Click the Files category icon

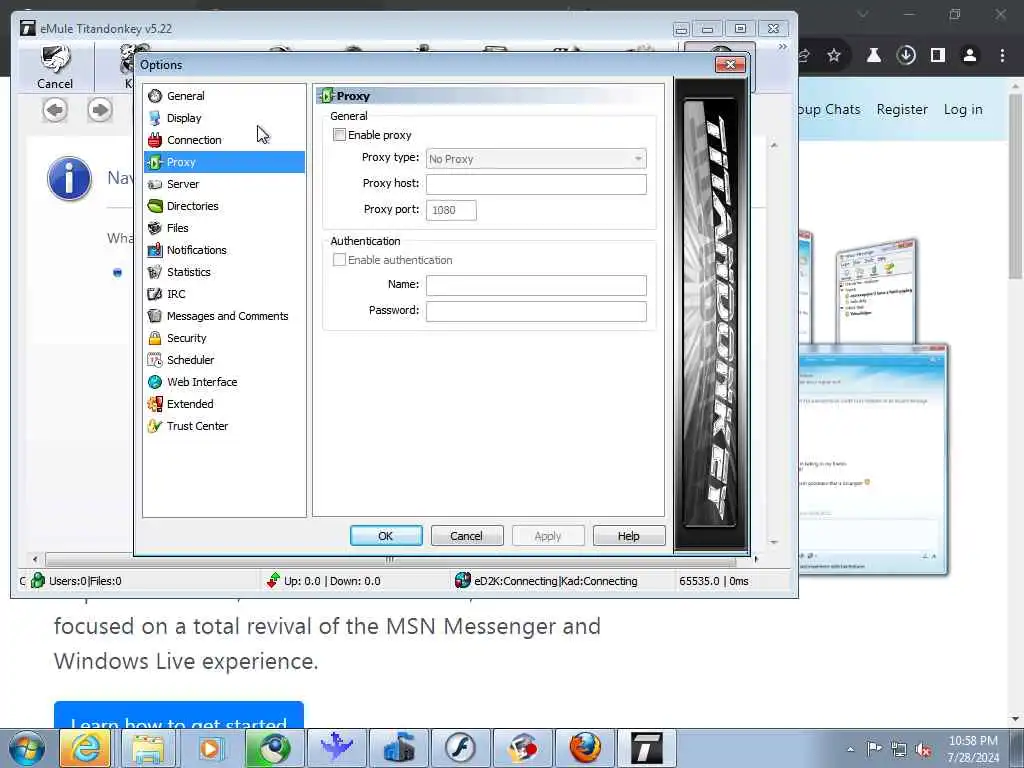click(x=155, y=228)
